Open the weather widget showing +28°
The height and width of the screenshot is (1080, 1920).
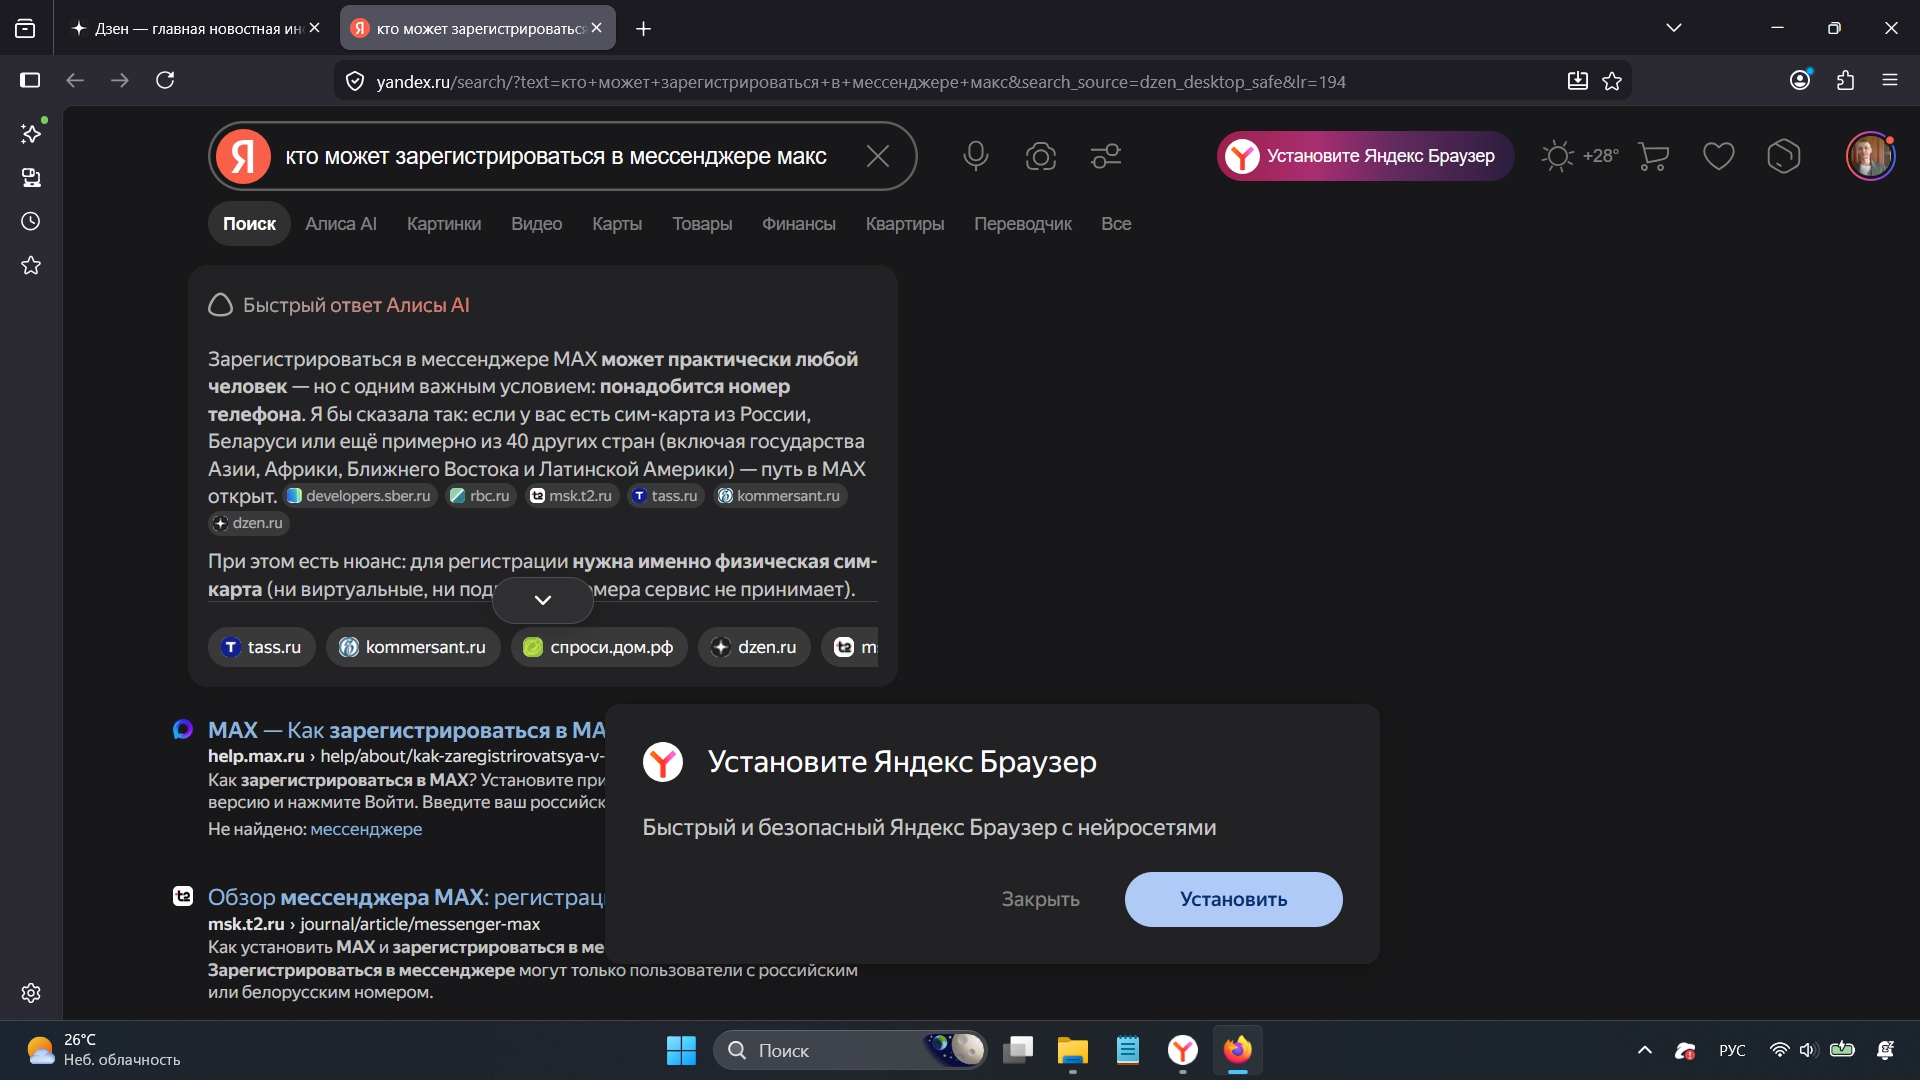(1580, 156)
